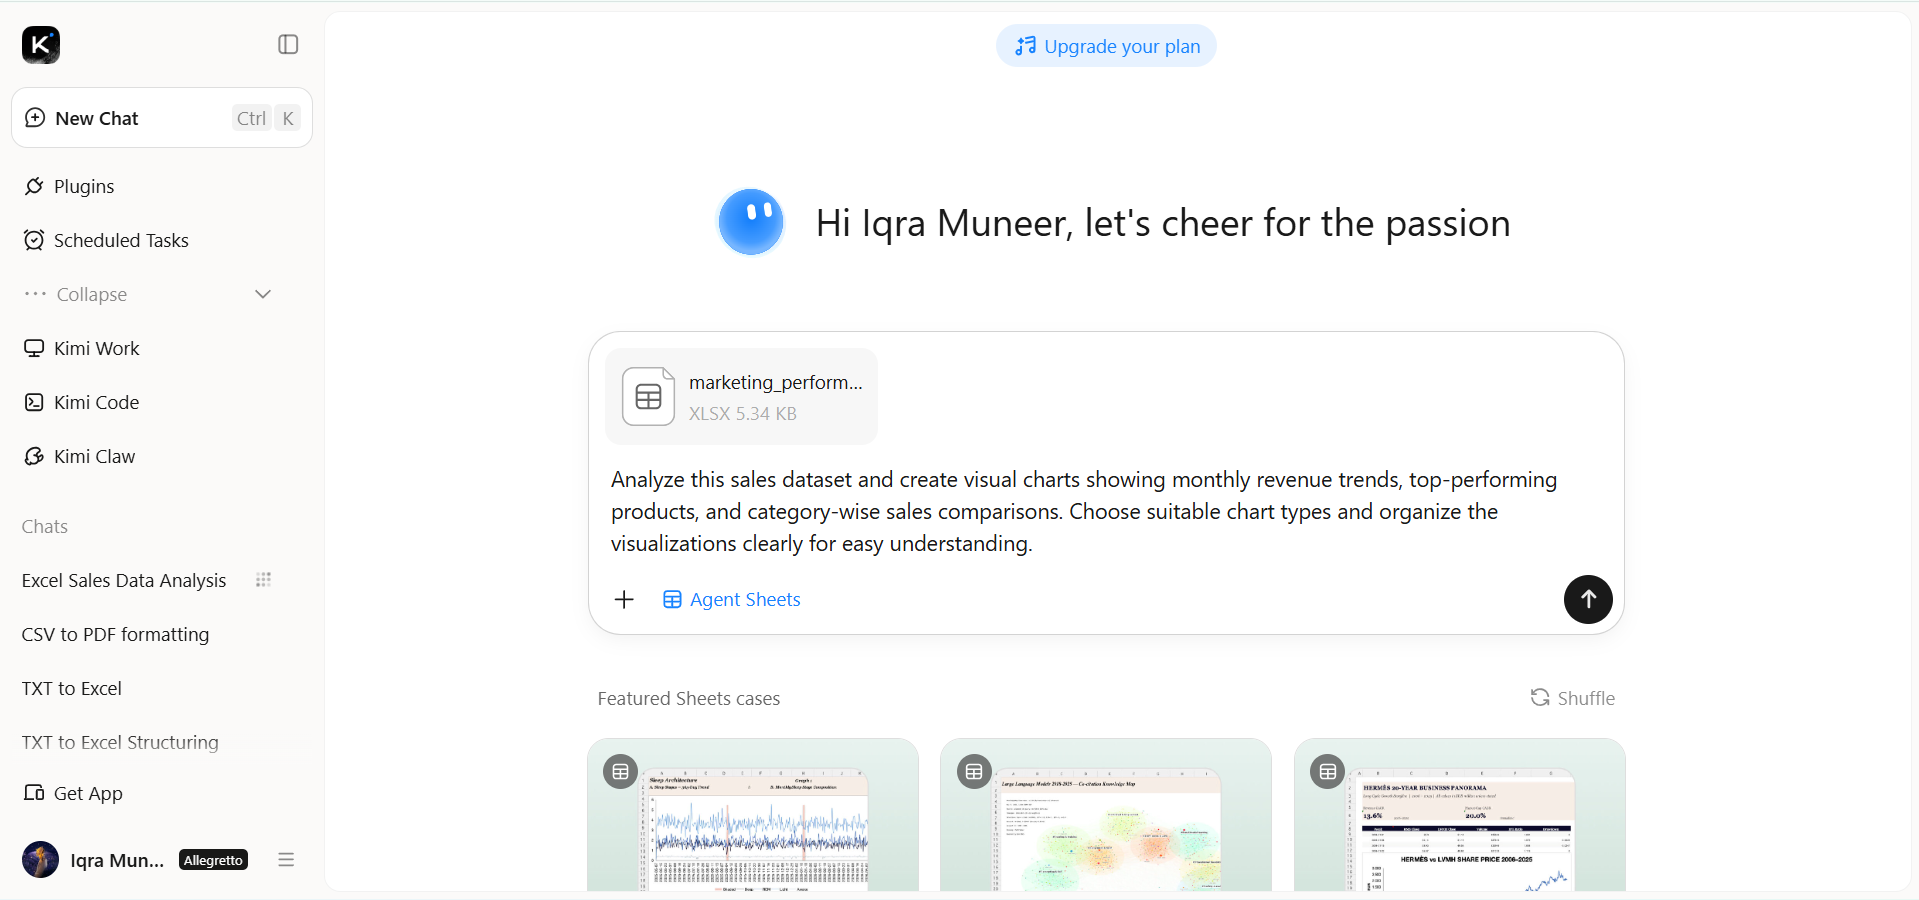The height and width of the screenshot is (900, 1919).
Task: Click the Chats section heading
Action: (x=45, y=526)
